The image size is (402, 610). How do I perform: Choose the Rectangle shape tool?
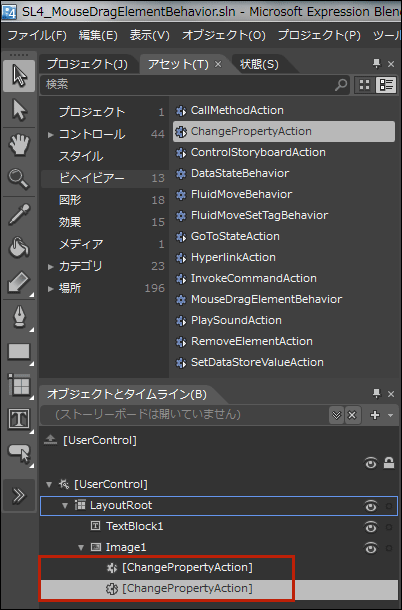tap(19, 352)
